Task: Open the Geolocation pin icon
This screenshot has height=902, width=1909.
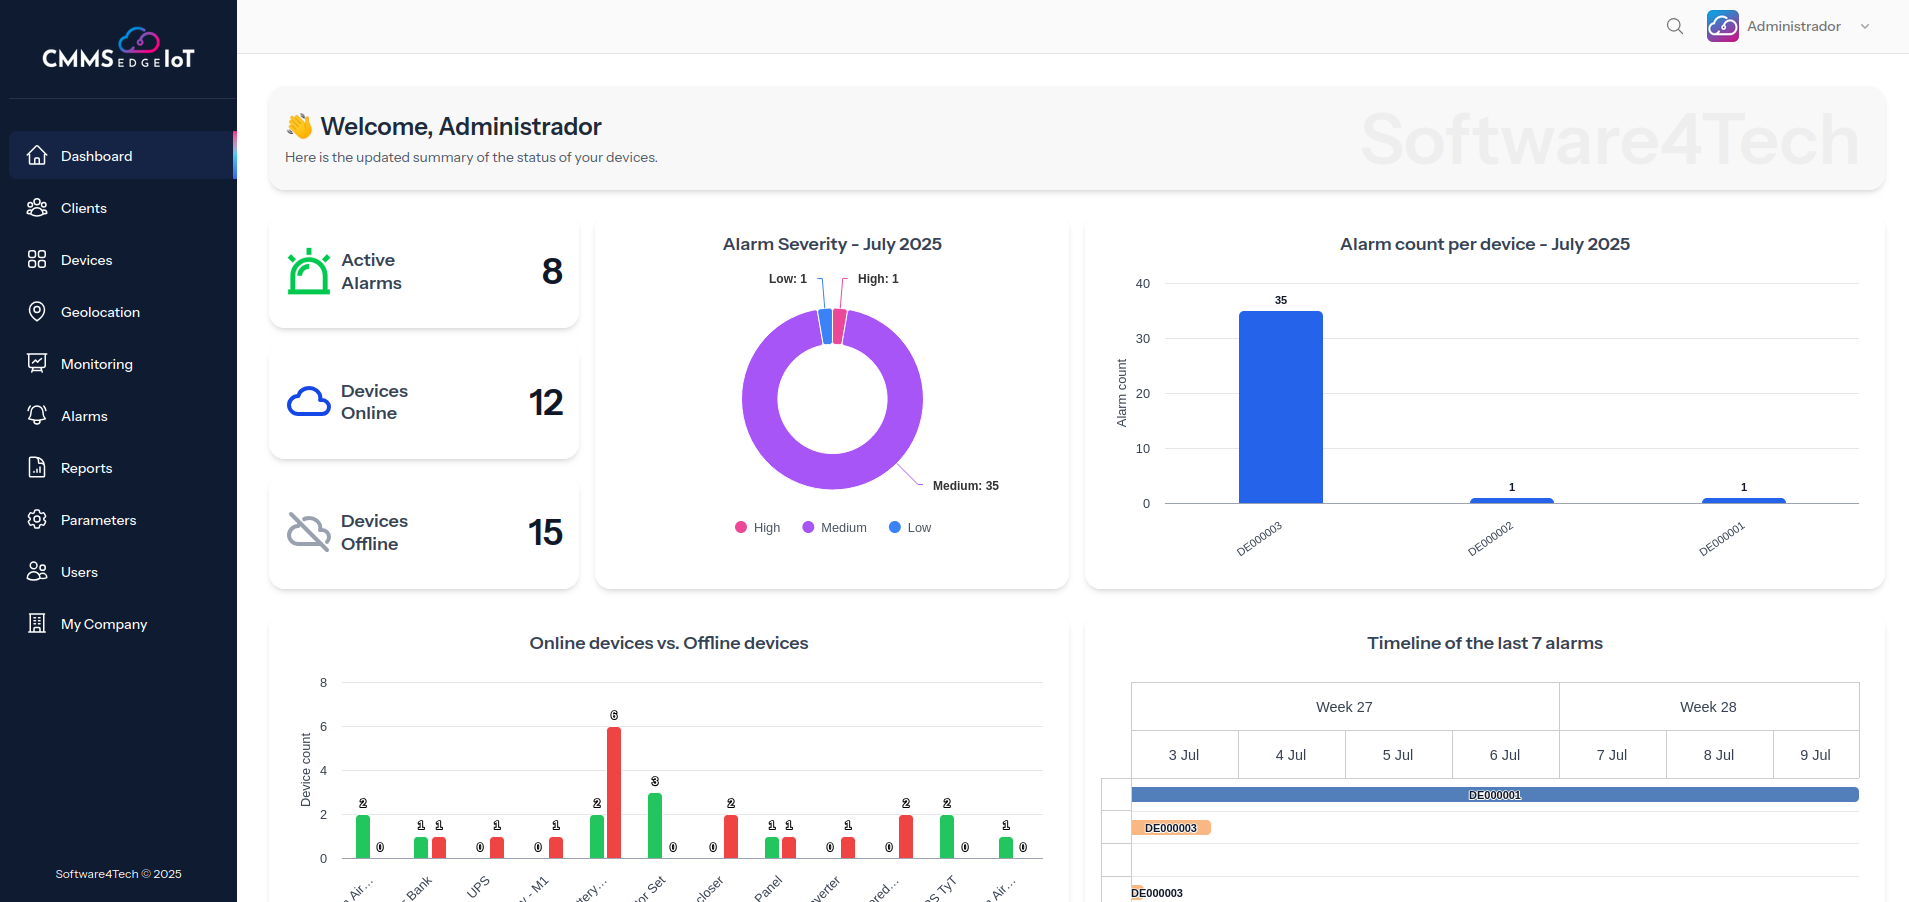Action: [37, 312]
